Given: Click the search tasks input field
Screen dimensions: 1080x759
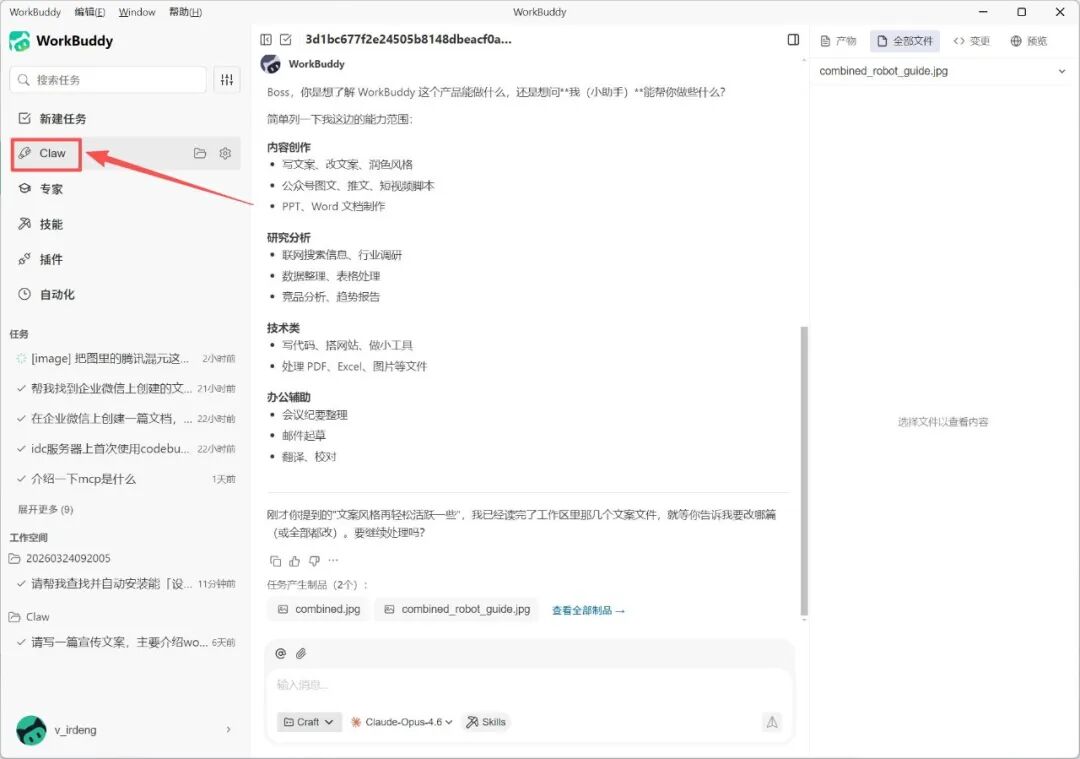Looking at the screenshot, I should pyautogui.click(x=108, y=80).
